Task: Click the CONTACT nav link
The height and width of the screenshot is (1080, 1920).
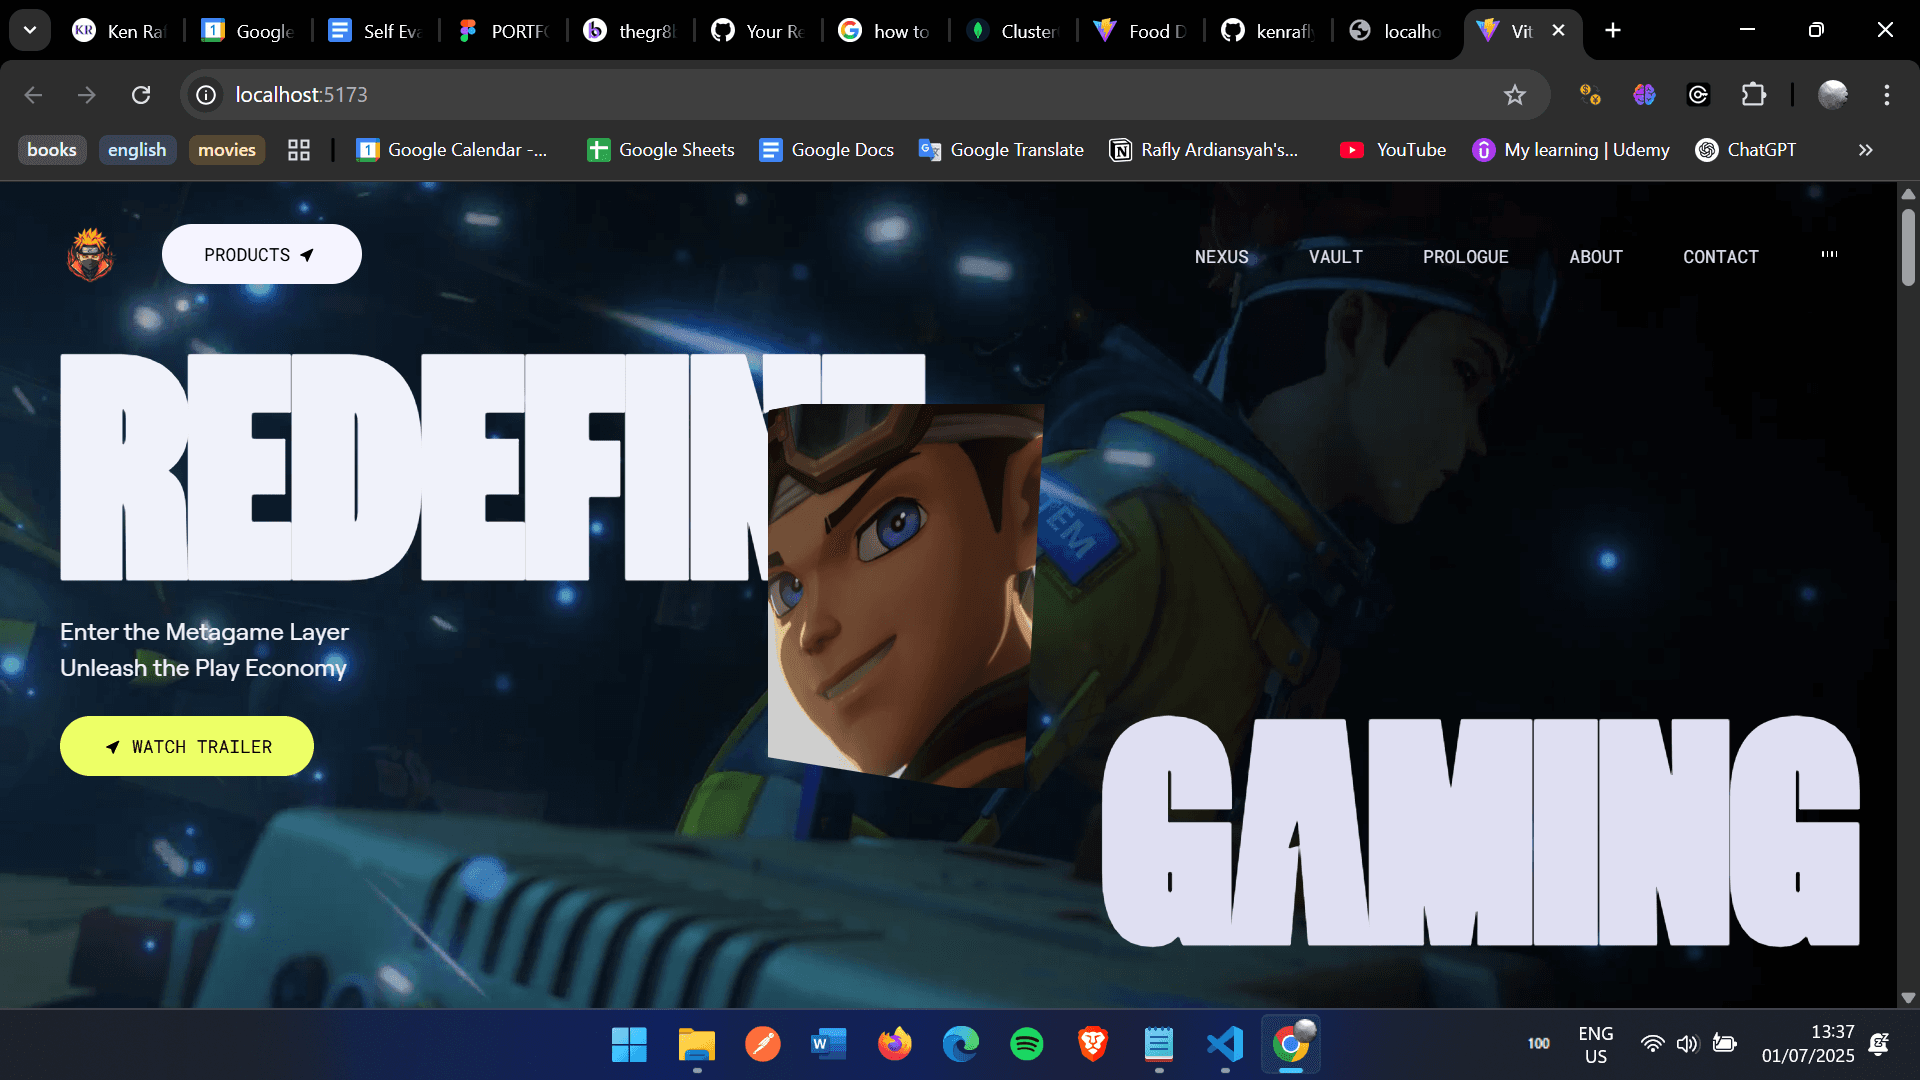Action: tap(1720, 257)
